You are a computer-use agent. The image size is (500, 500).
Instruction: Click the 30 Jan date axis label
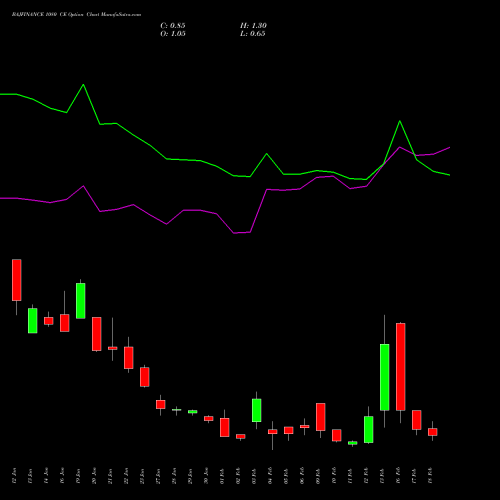click(206, 476)
